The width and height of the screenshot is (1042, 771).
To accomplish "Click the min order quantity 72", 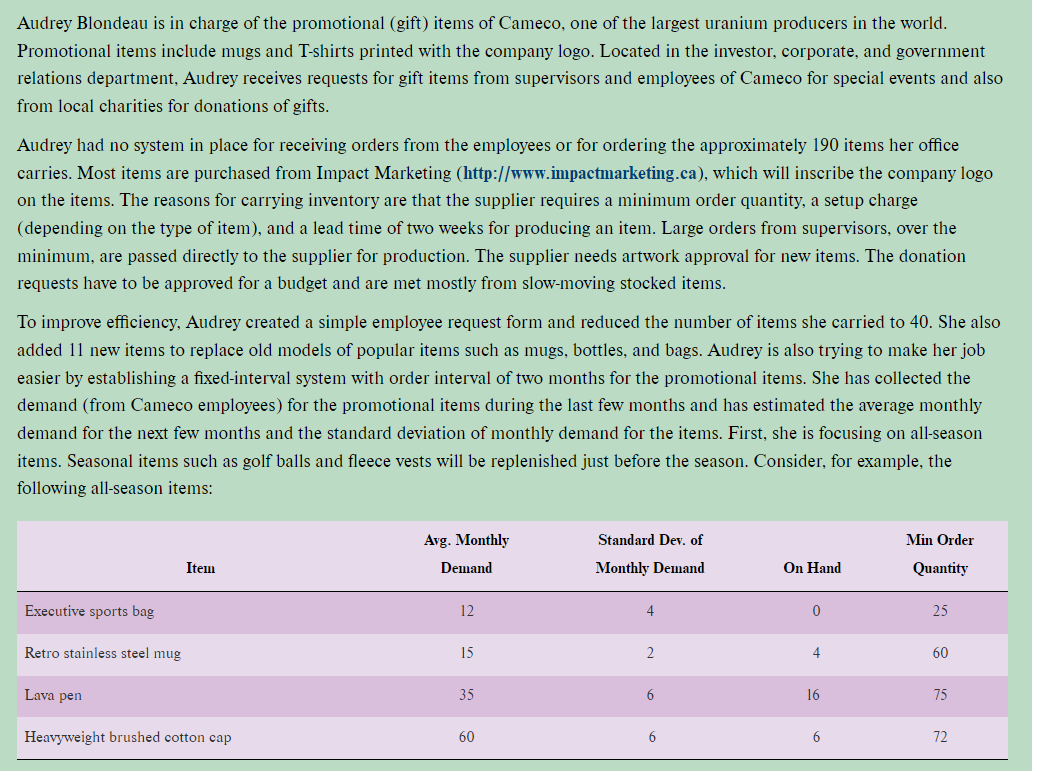I will point(939,737).
